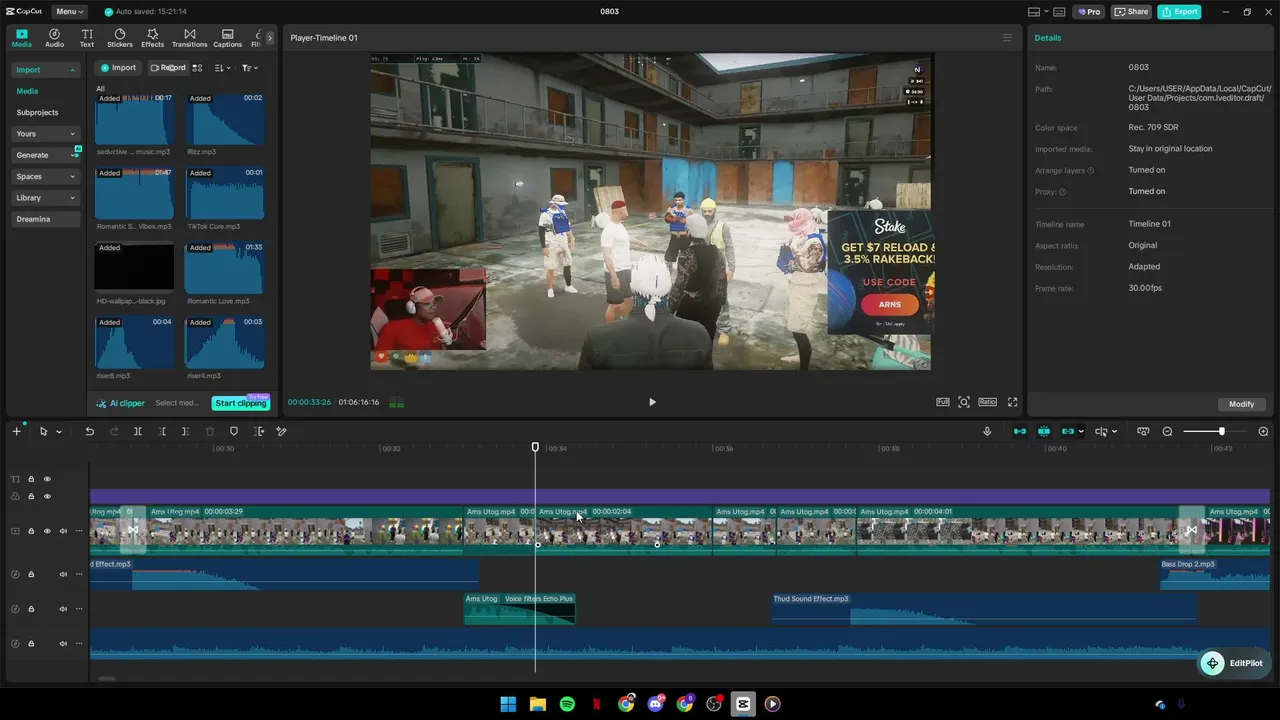Click the Add marker shield icon

coord(234,431)
